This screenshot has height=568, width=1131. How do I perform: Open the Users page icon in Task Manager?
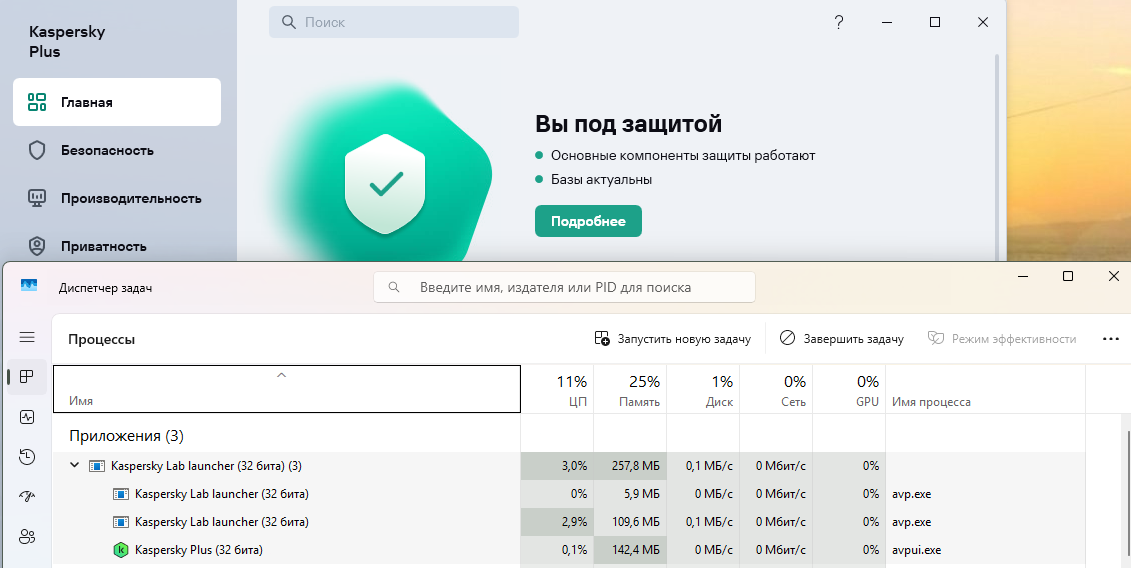[27, 536]
